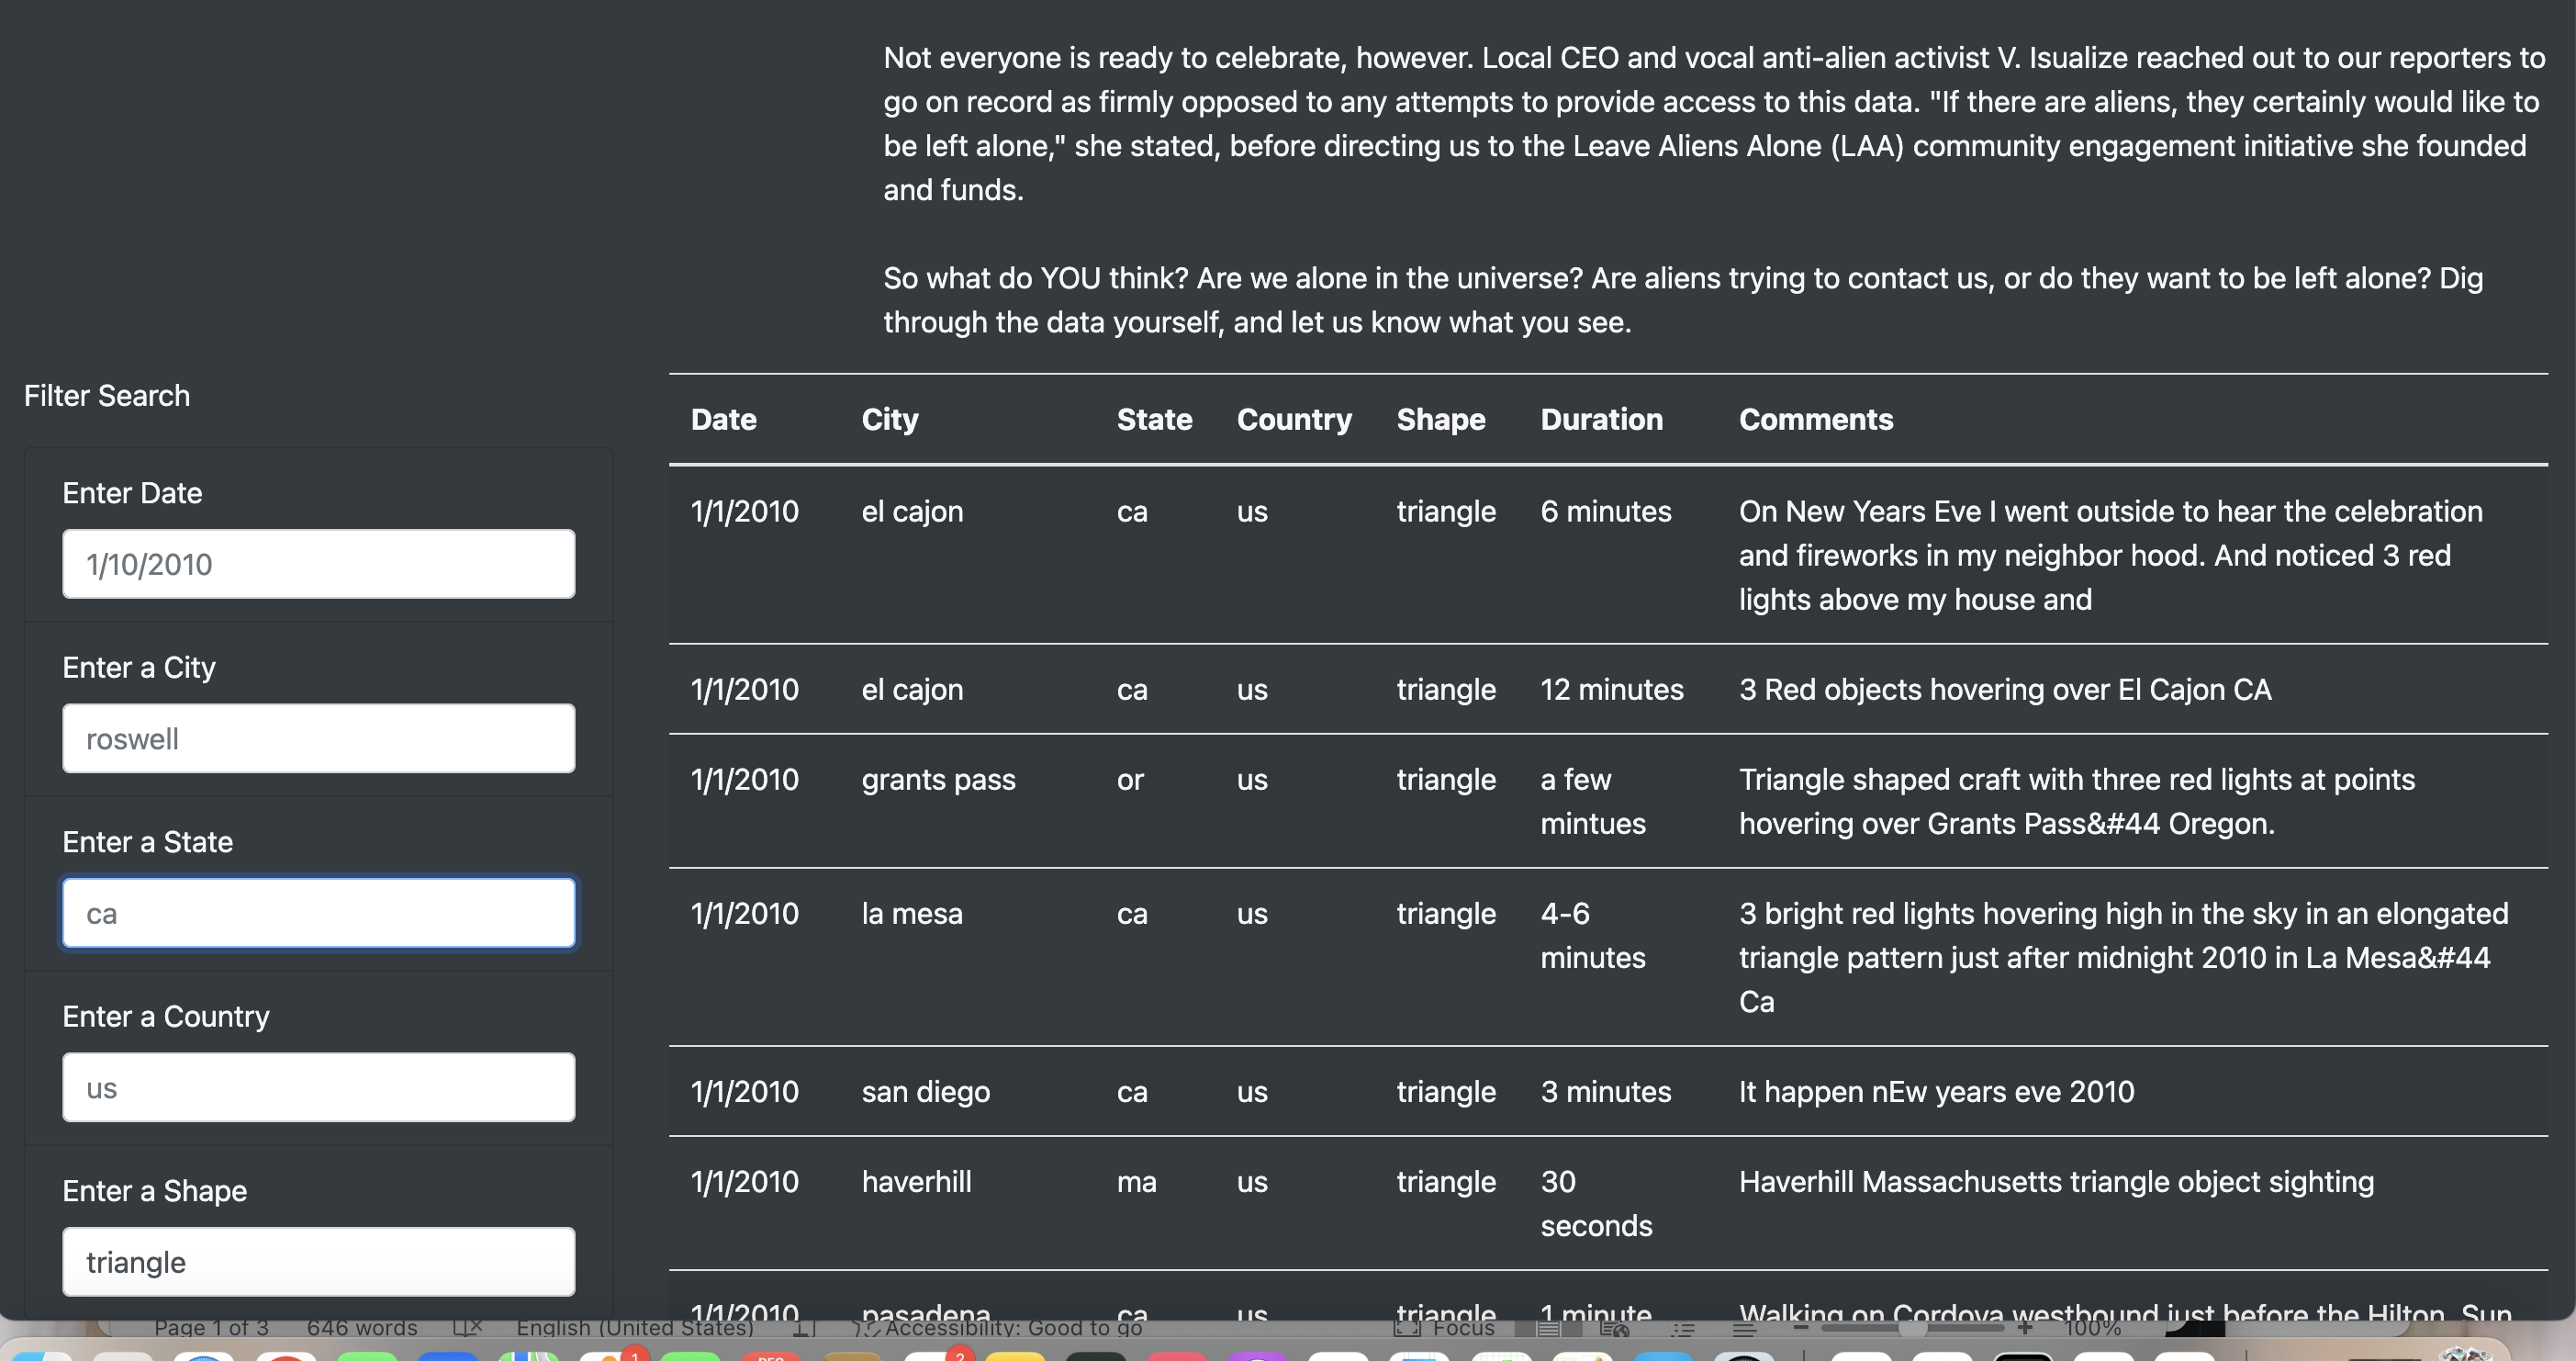Click the Enter Date input field
Screen dimensions: 2576x1361
pos(318,564)
